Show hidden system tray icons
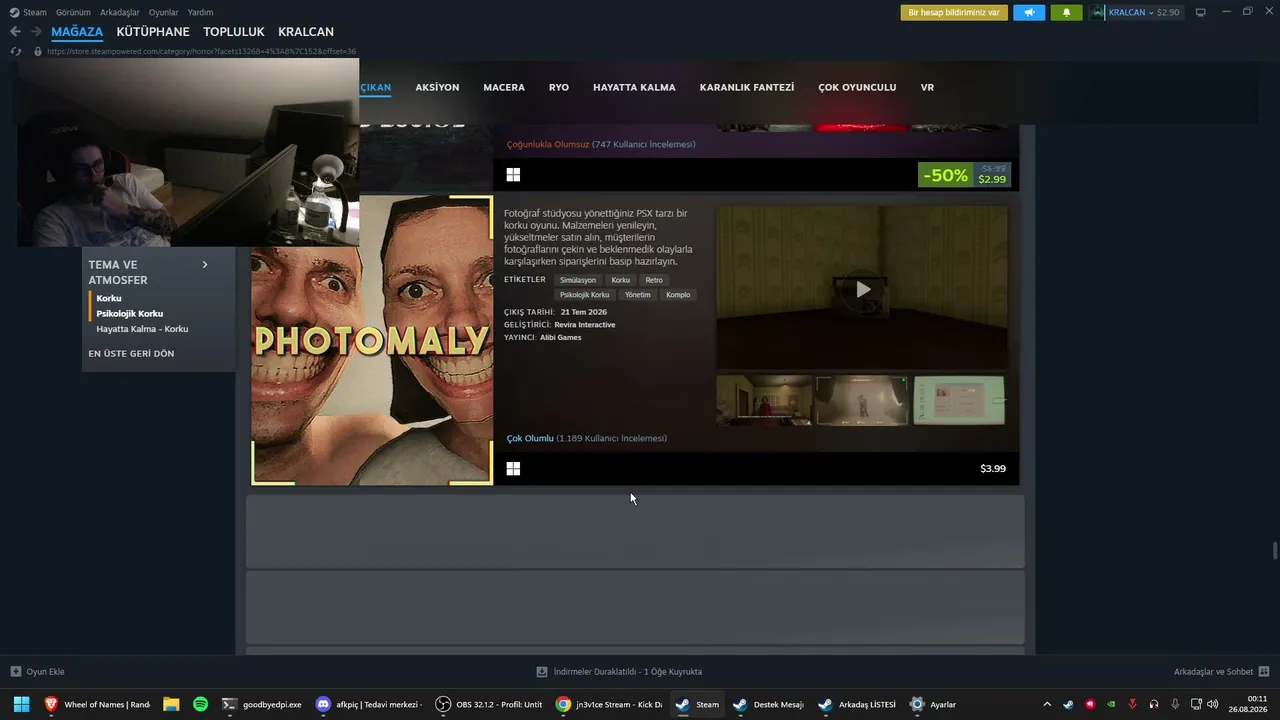 coord(1047,704)
